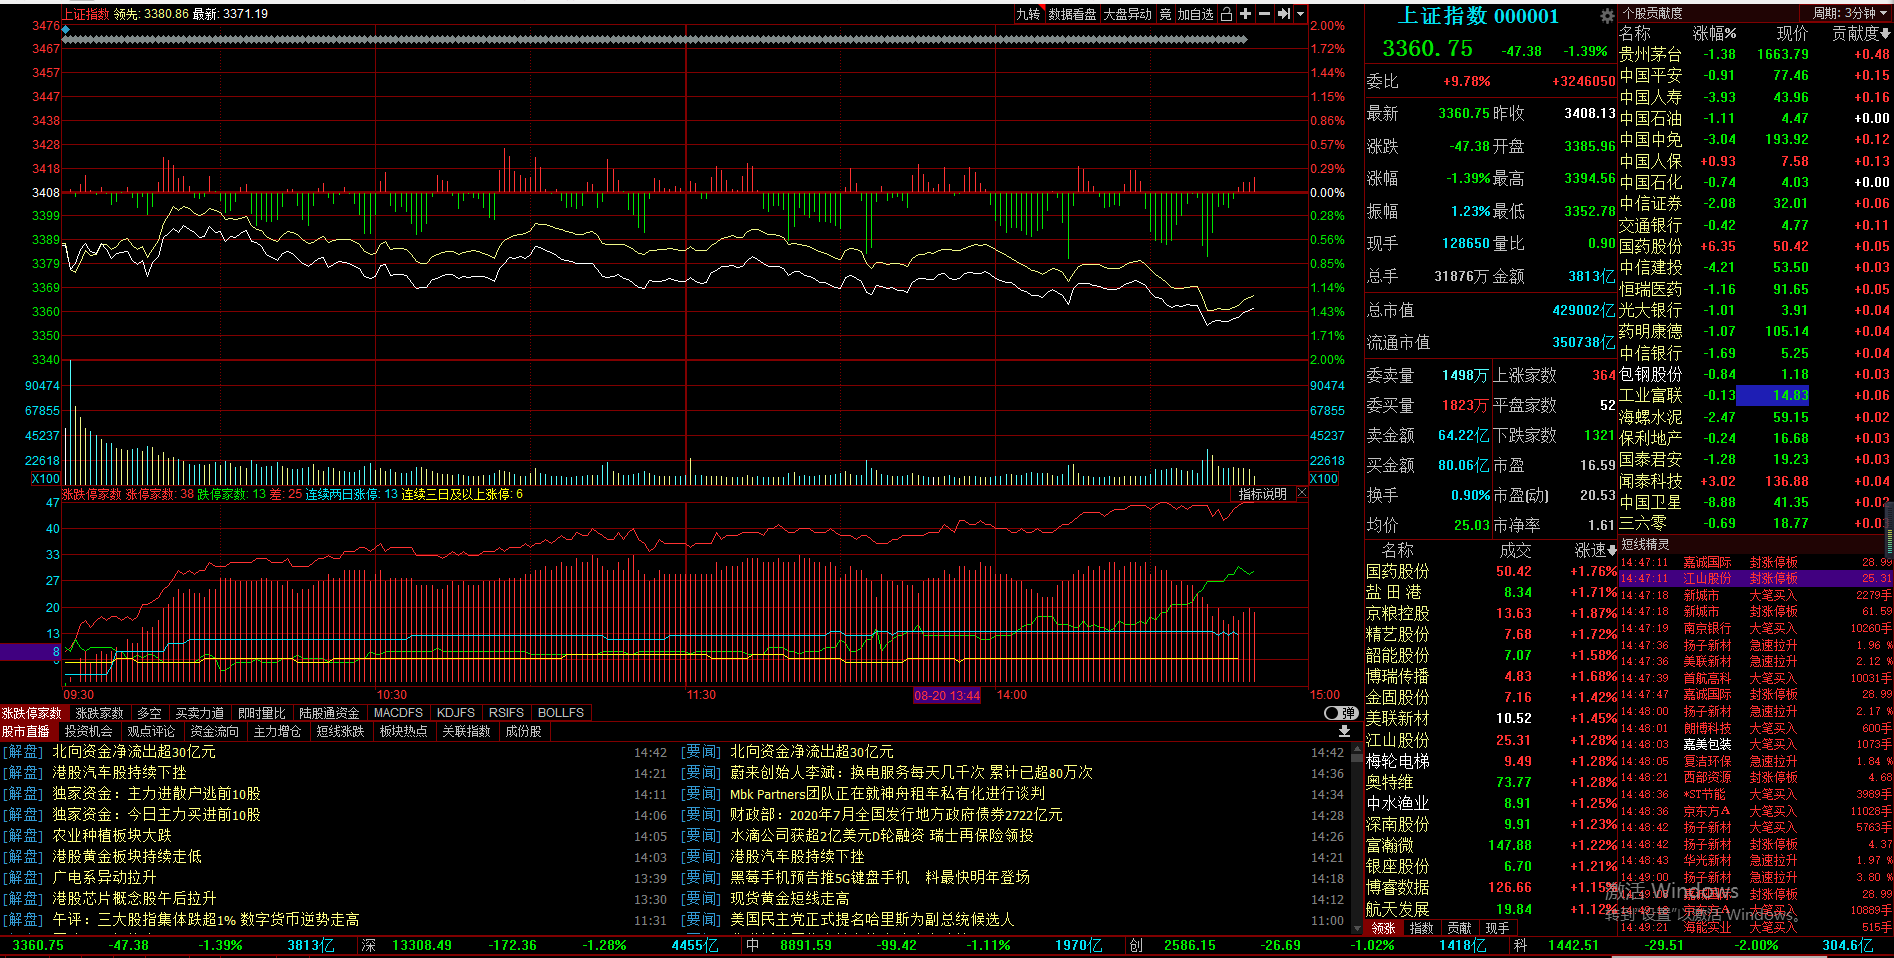Switch to the 涨跌家数 indicator tab

100,713
